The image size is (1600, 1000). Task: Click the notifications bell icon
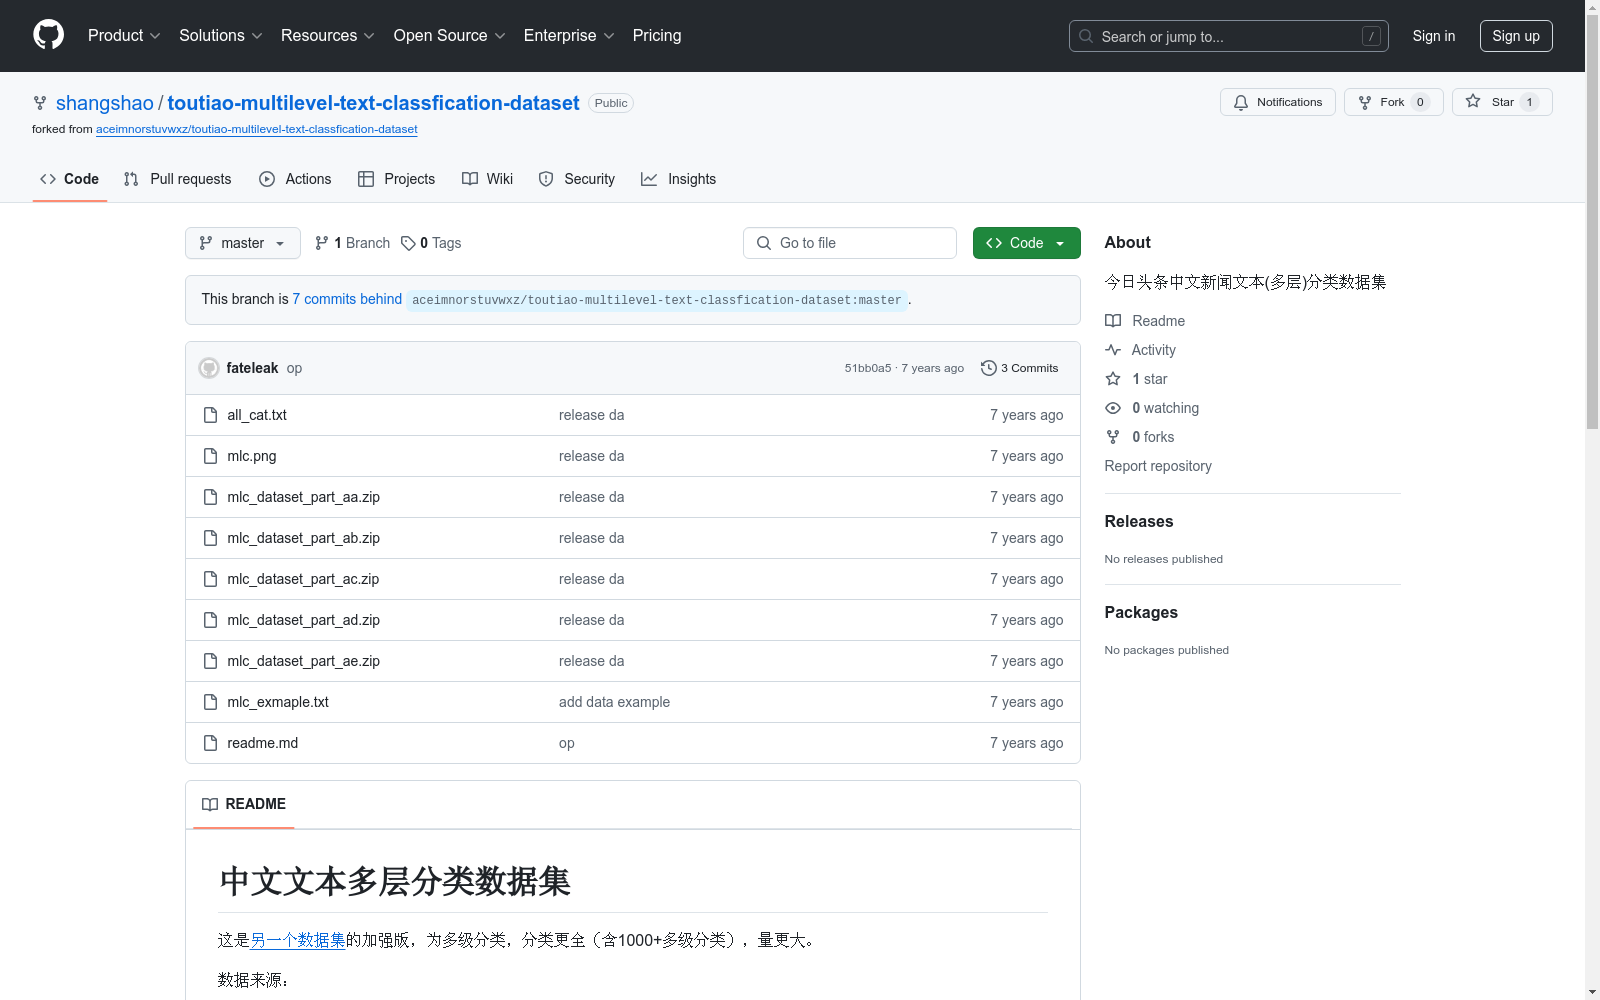1241,102
